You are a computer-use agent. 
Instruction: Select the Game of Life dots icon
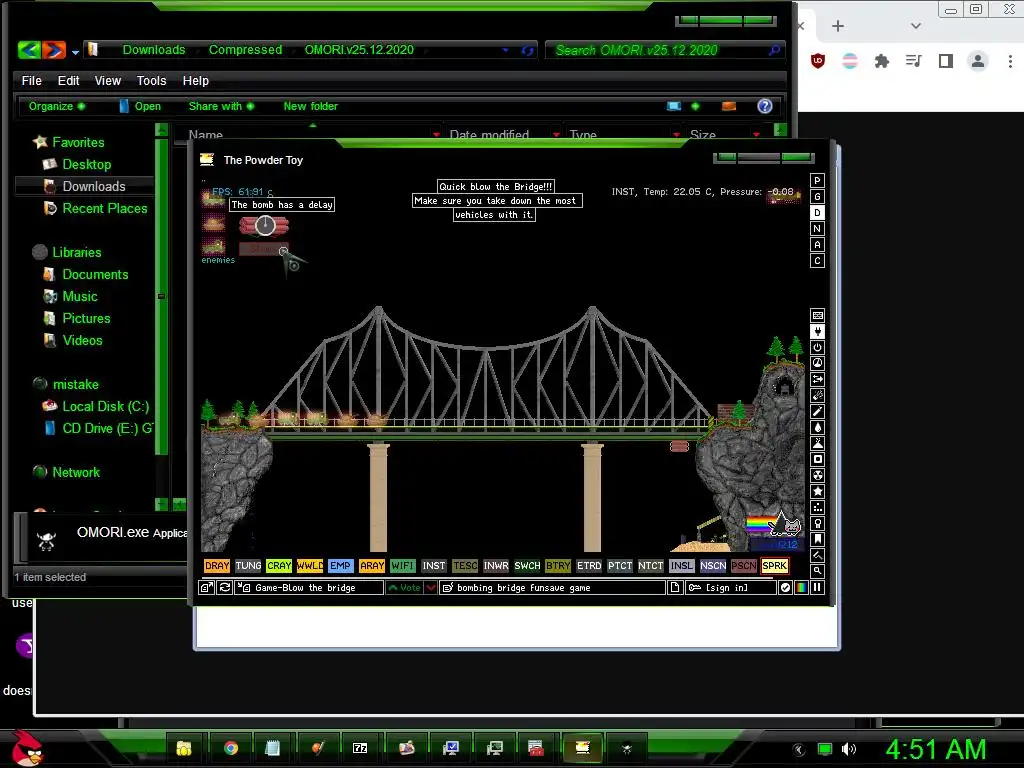pos(817,507)
